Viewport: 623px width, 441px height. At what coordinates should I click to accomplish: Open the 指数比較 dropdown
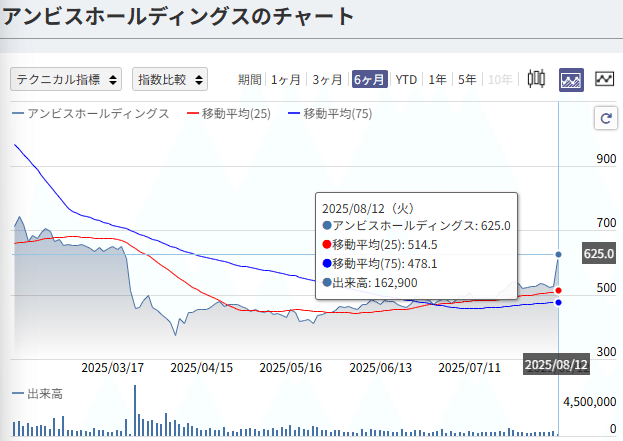tap(170, 79)
